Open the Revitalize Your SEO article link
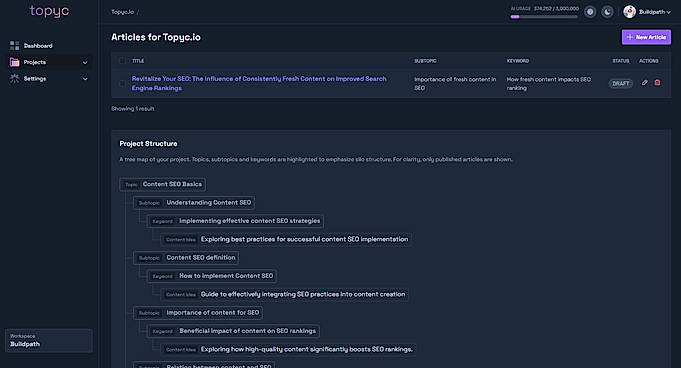This screenshot has height=368, width=681. point(259,83)
